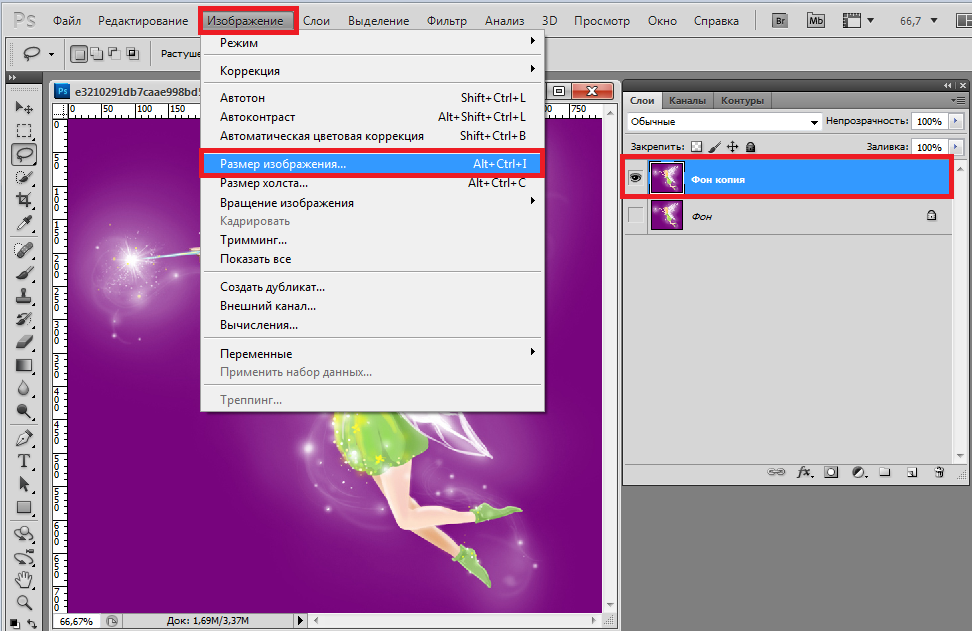972x631 pixels.
Task: Select the Crop tool
Action: point(24,200)
